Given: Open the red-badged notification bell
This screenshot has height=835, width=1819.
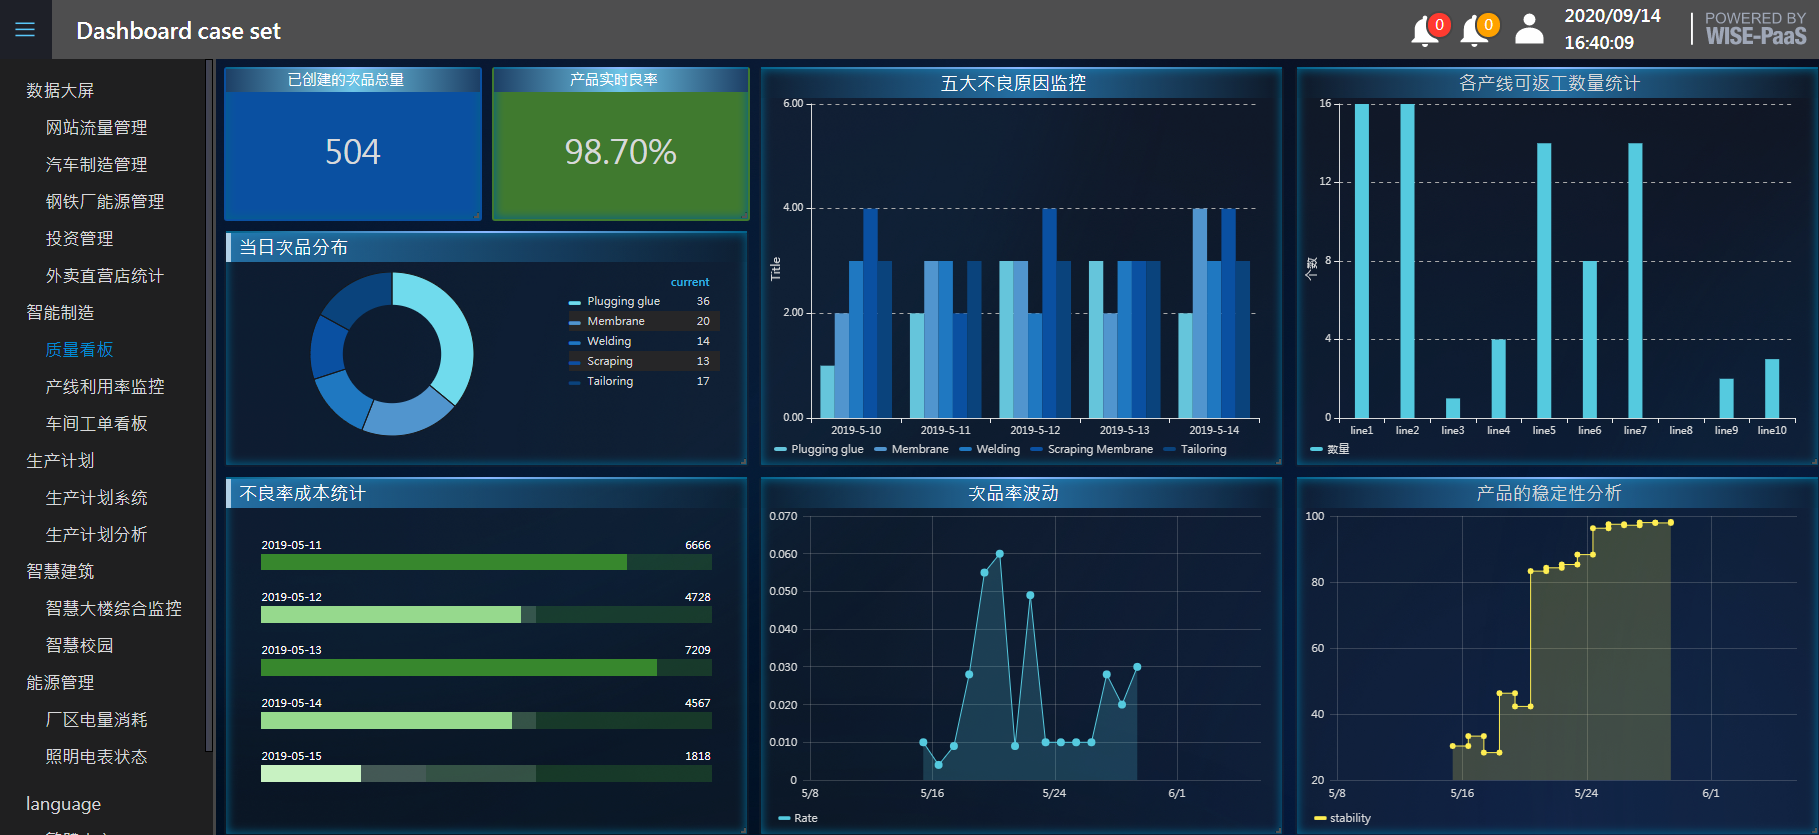Looking at the screenshot, I should click(x=1426, y=31).
